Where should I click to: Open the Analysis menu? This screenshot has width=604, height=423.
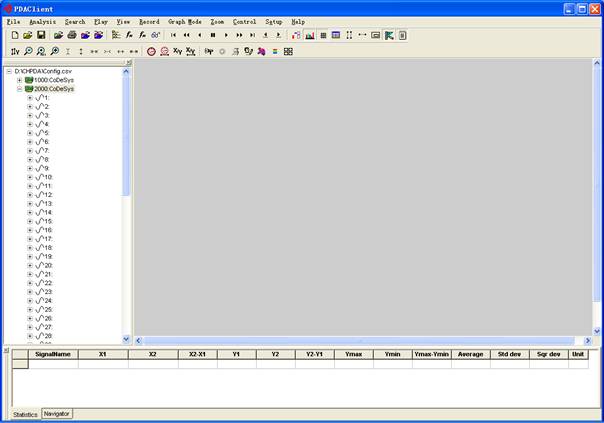pyautogui.click(x=43, y=21)
